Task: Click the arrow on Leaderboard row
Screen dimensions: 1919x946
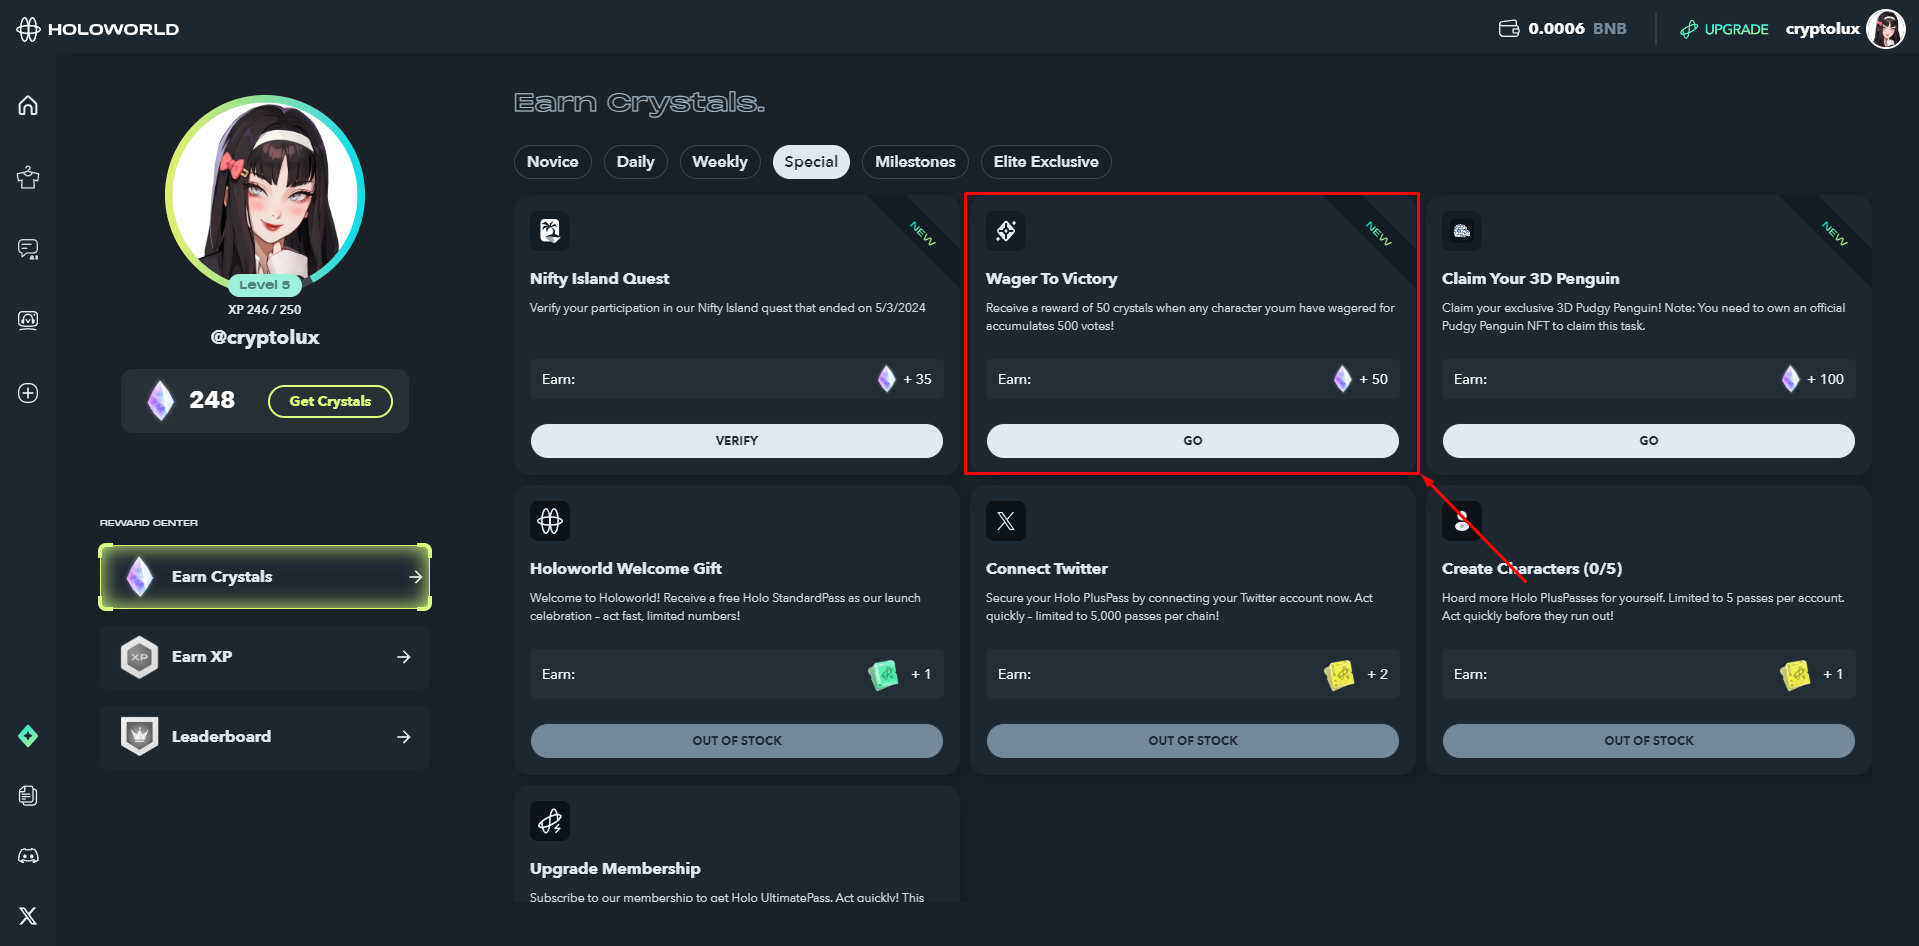Action: point(404,737)
